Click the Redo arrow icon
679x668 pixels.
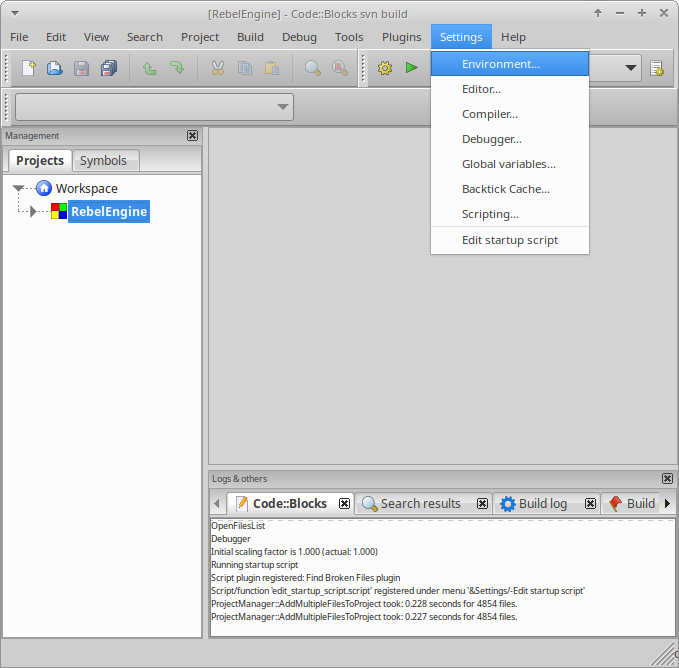point(177,68)
